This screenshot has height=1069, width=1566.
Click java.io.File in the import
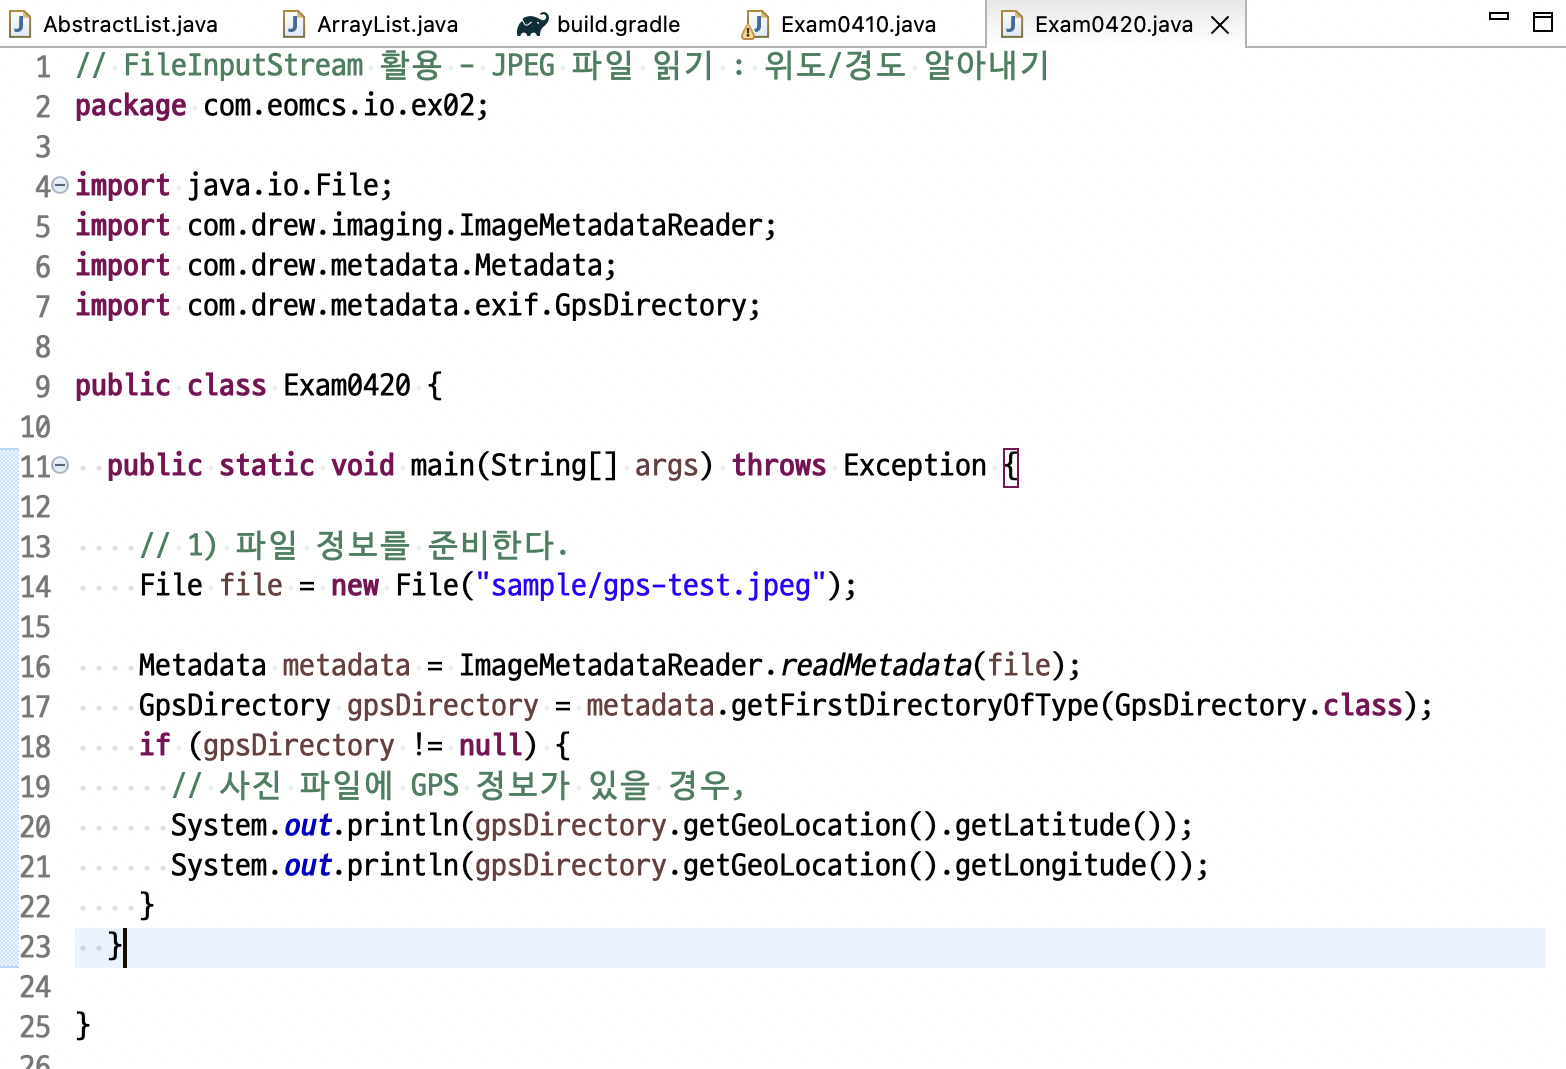[x=283, y=186]
